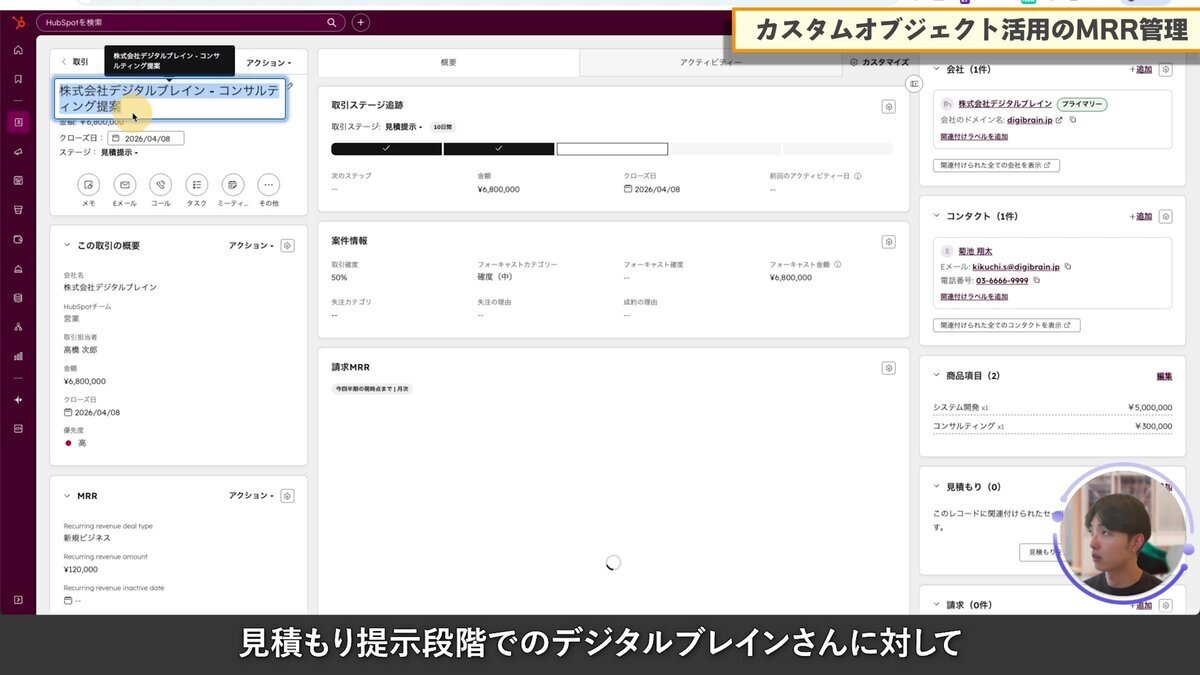Select the コール call icon
This screenshot has width=1200, height=675.
pyautogui.click(x=160, y=186)
